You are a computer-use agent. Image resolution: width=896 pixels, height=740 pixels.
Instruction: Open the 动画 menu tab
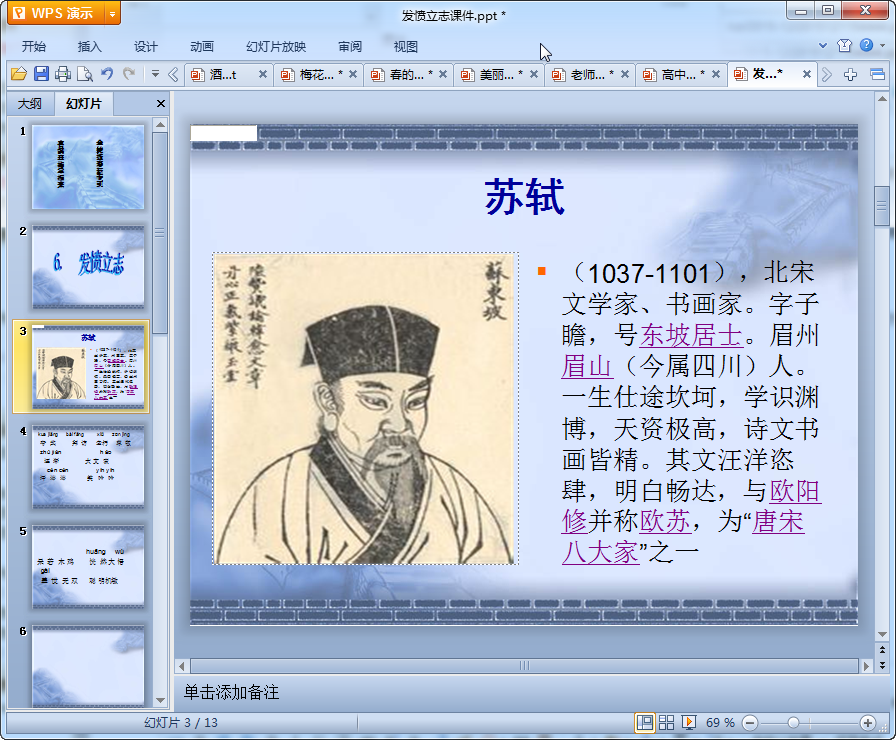(202, 46)
